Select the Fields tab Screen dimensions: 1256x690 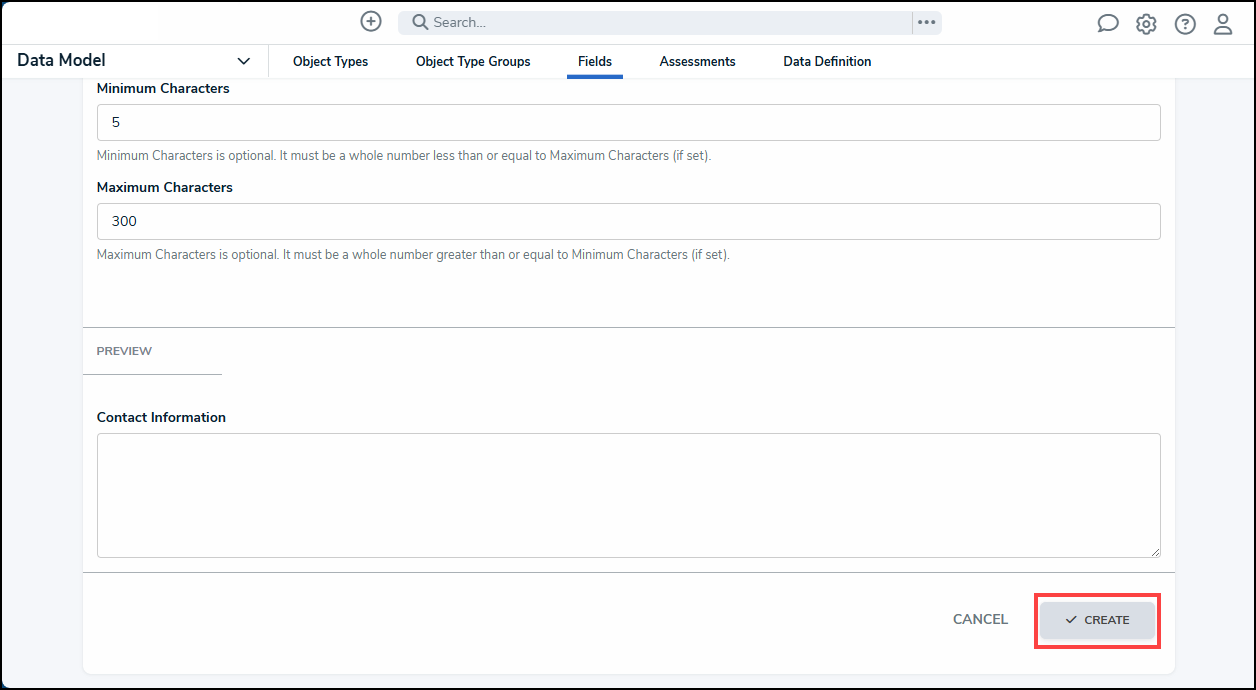click(x=595, y=62)
